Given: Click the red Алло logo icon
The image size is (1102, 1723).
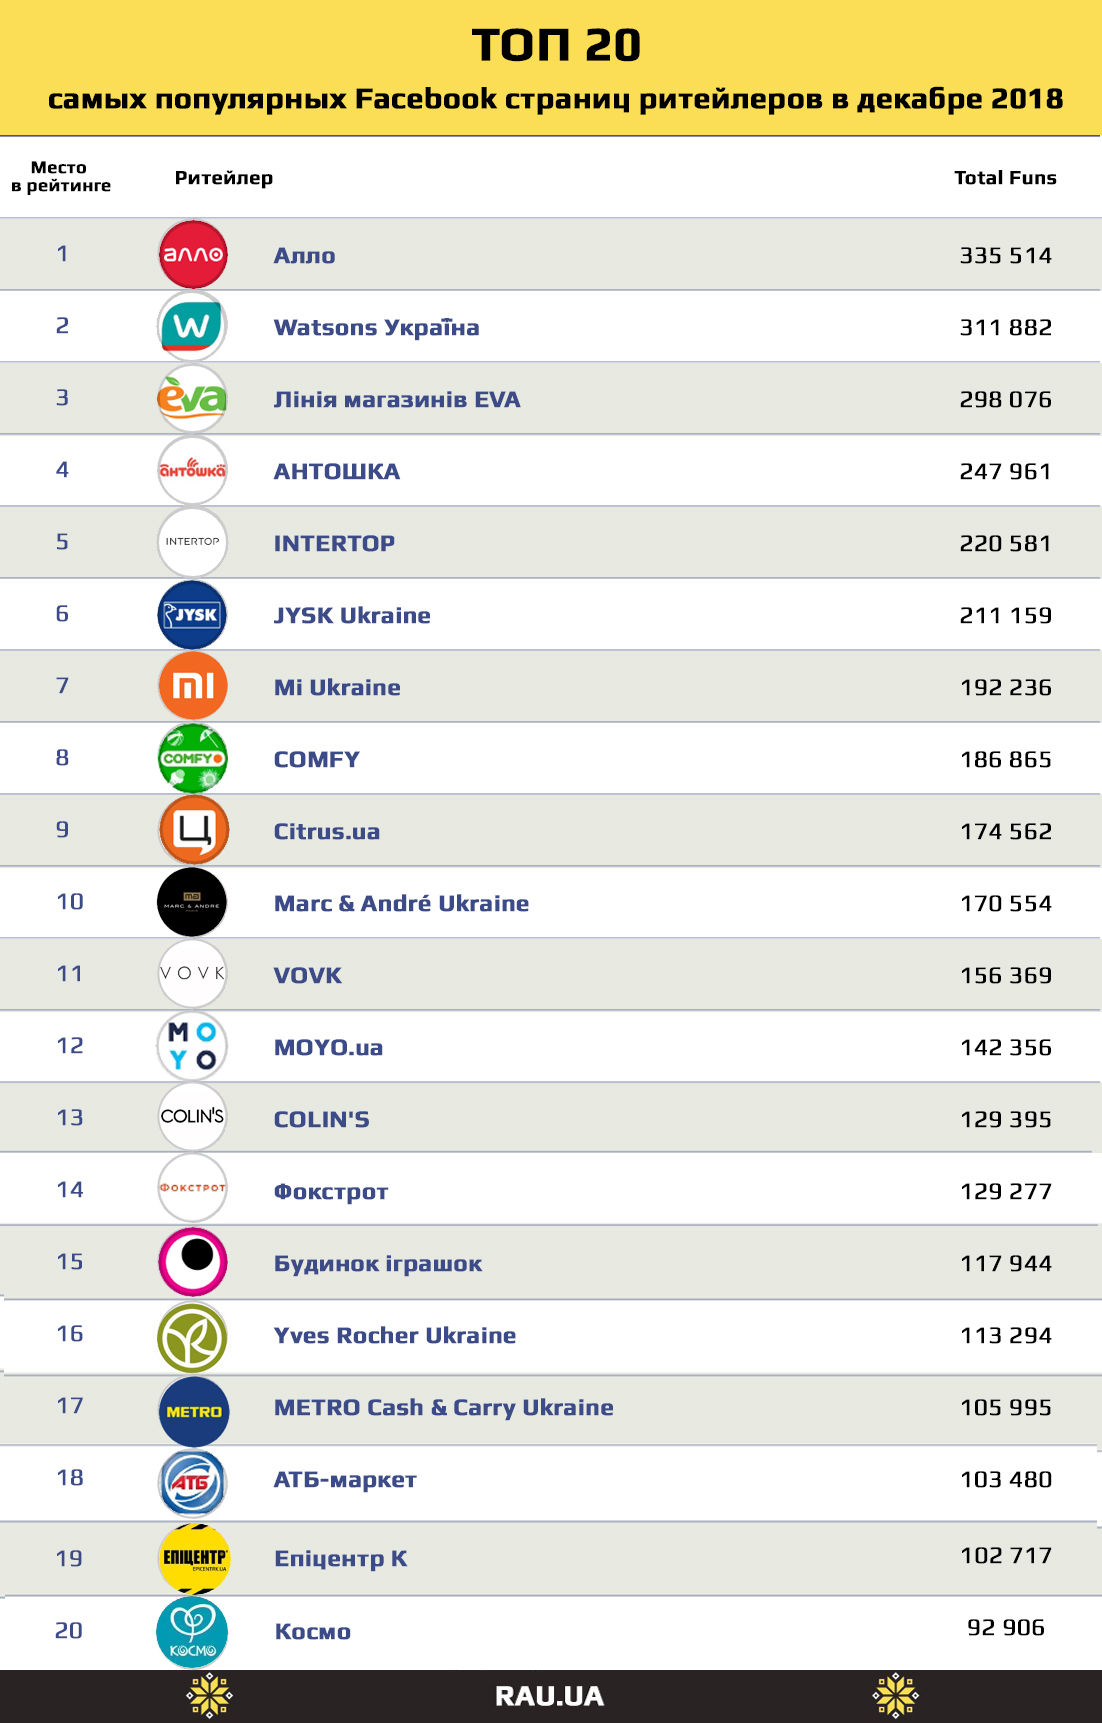Looking at the screenshot, I should pyautogui.click(x=193, y=255).
